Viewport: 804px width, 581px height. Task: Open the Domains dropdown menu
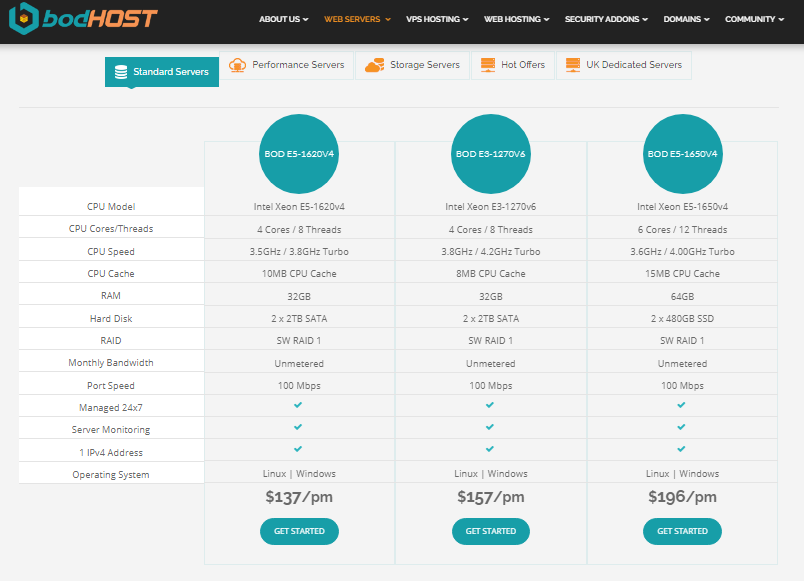point(686,19)
